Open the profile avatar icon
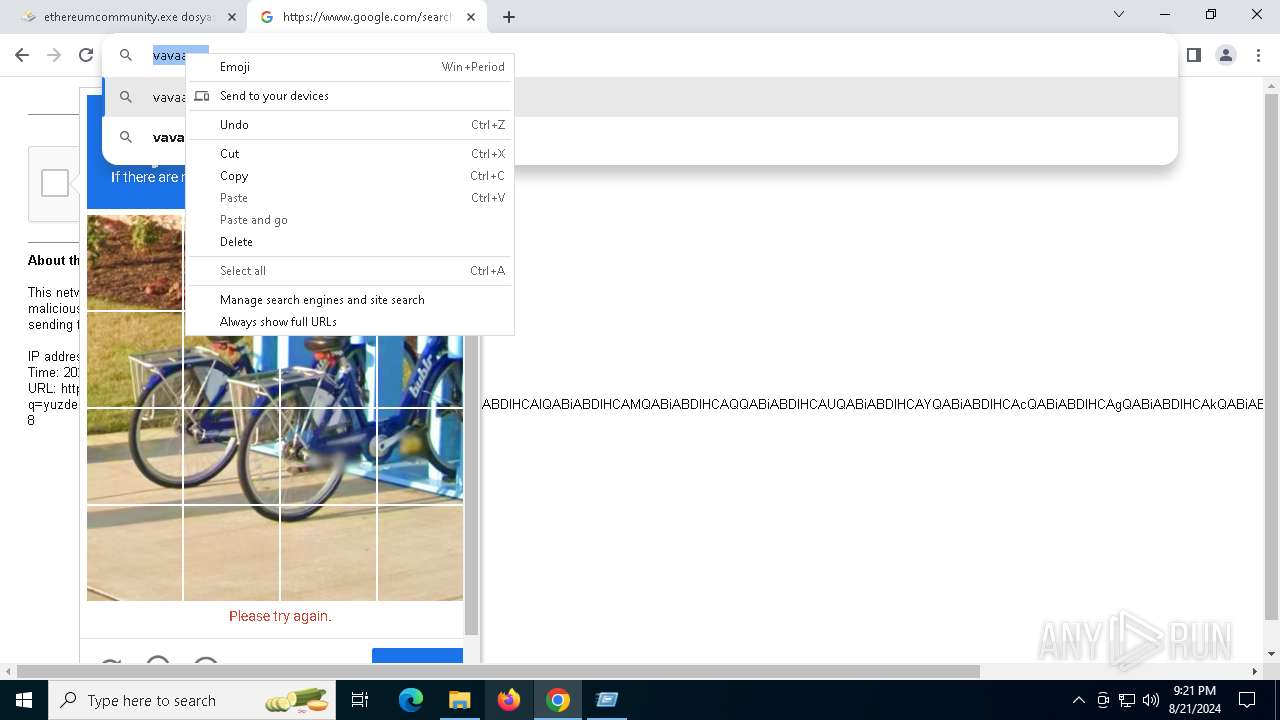The image size is (1280, 720). [x=1226, y=55]
